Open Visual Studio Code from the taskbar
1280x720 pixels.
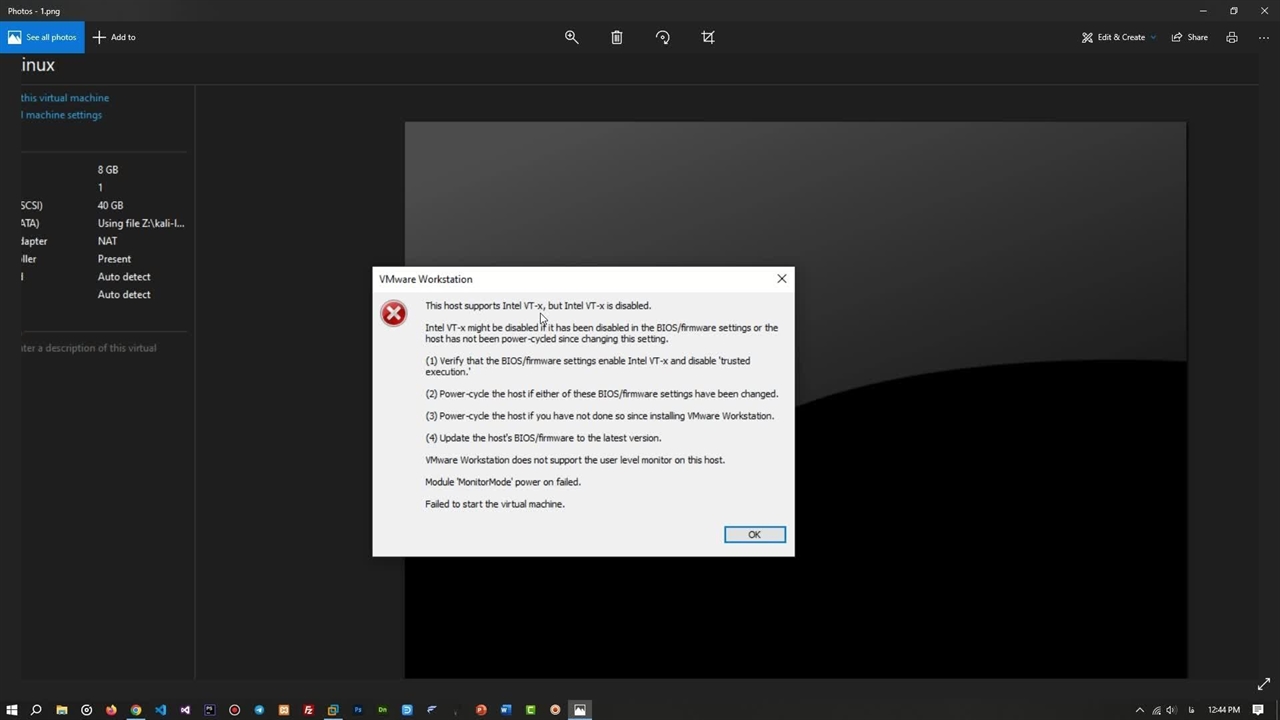160,710
